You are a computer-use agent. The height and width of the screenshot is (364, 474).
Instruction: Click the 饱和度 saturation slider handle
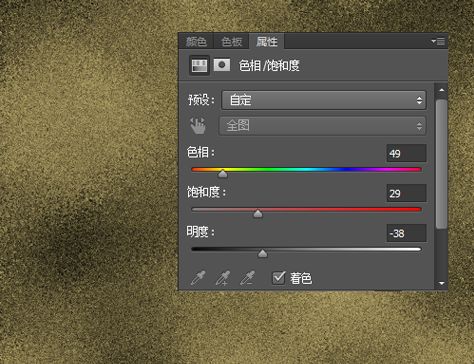(258, 214)
